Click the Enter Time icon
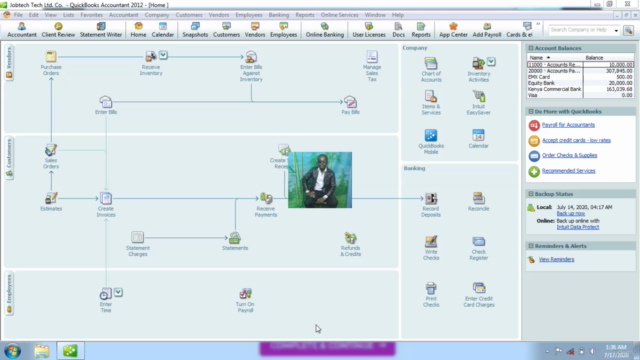This screenshot has height=360, width=640. click(x=105, y=293)
